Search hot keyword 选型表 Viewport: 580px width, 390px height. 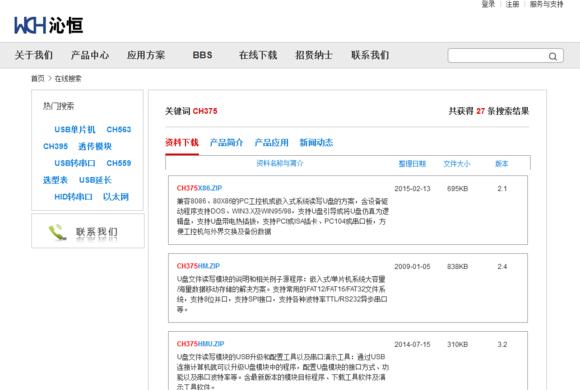click(55, 180)
